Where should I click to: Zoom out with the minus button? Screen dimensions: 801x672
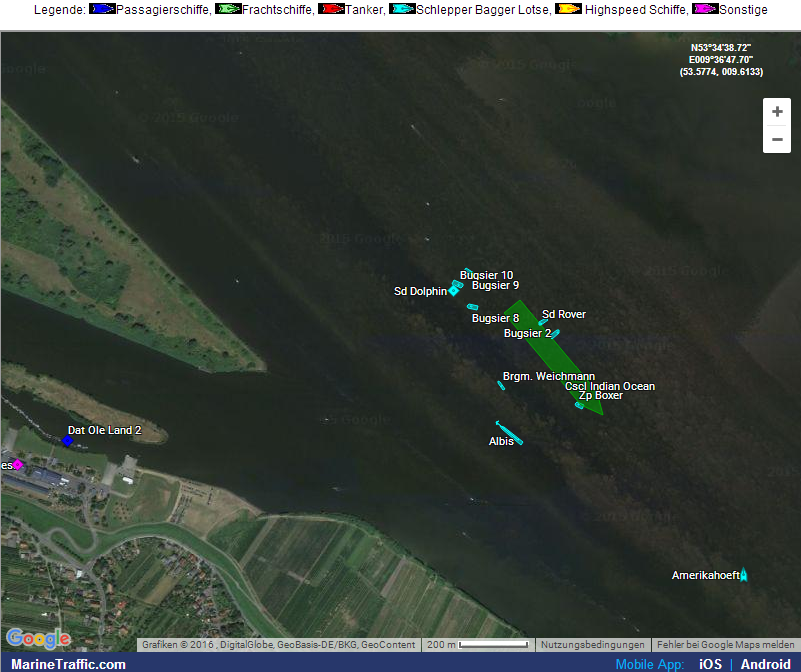(x=777, y=139)
